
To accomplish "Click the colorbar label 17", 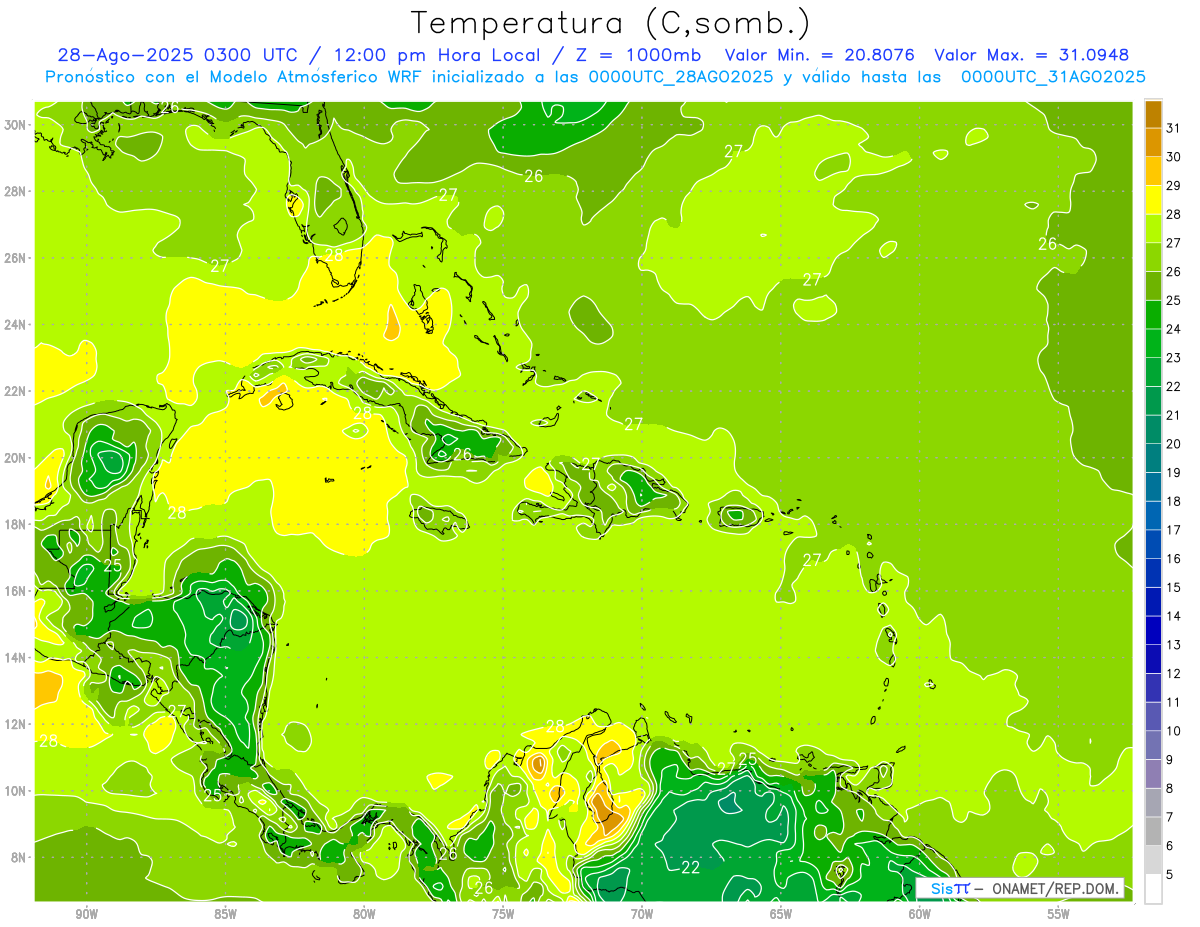I will click(x=1174, y=530).
